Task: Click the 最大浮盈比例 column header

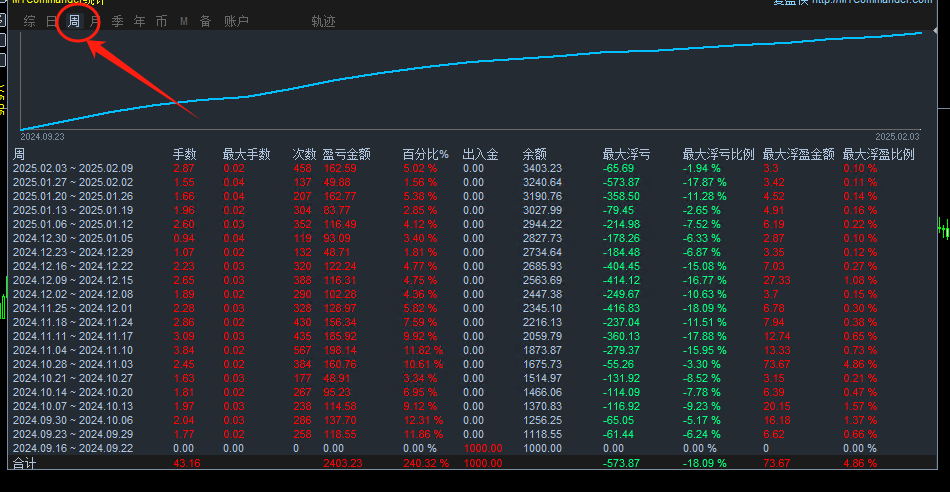Action: pos(879,155)
